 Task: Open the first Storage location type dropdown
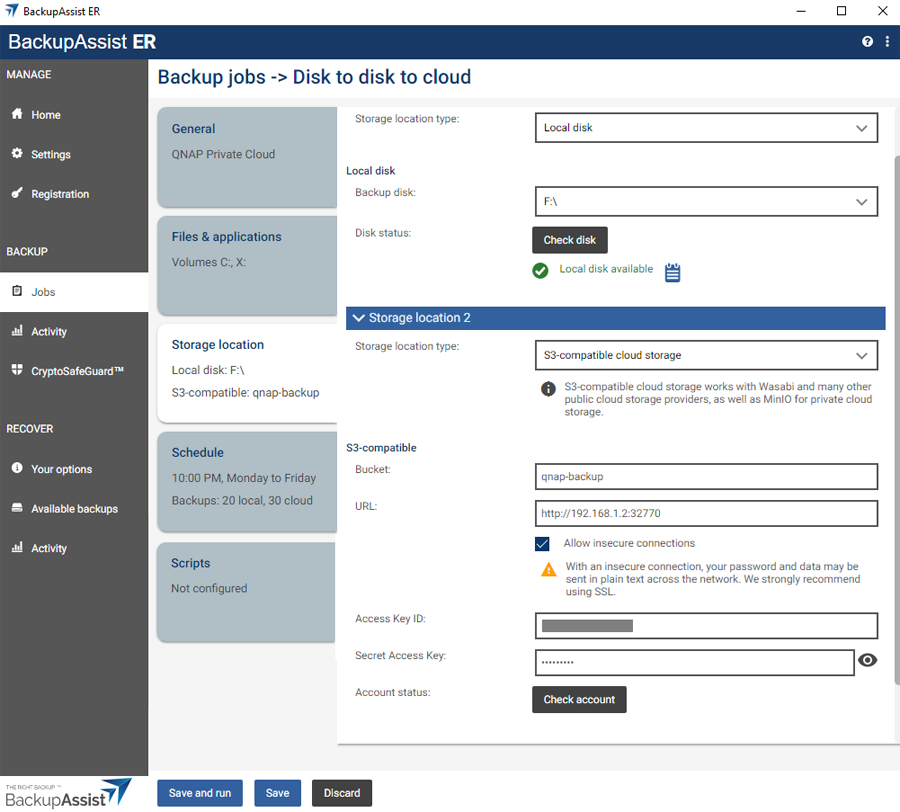[x=706, y=127]
